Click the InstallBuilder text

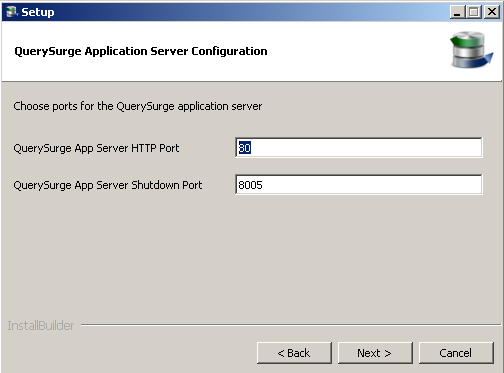tap(41, 326)
